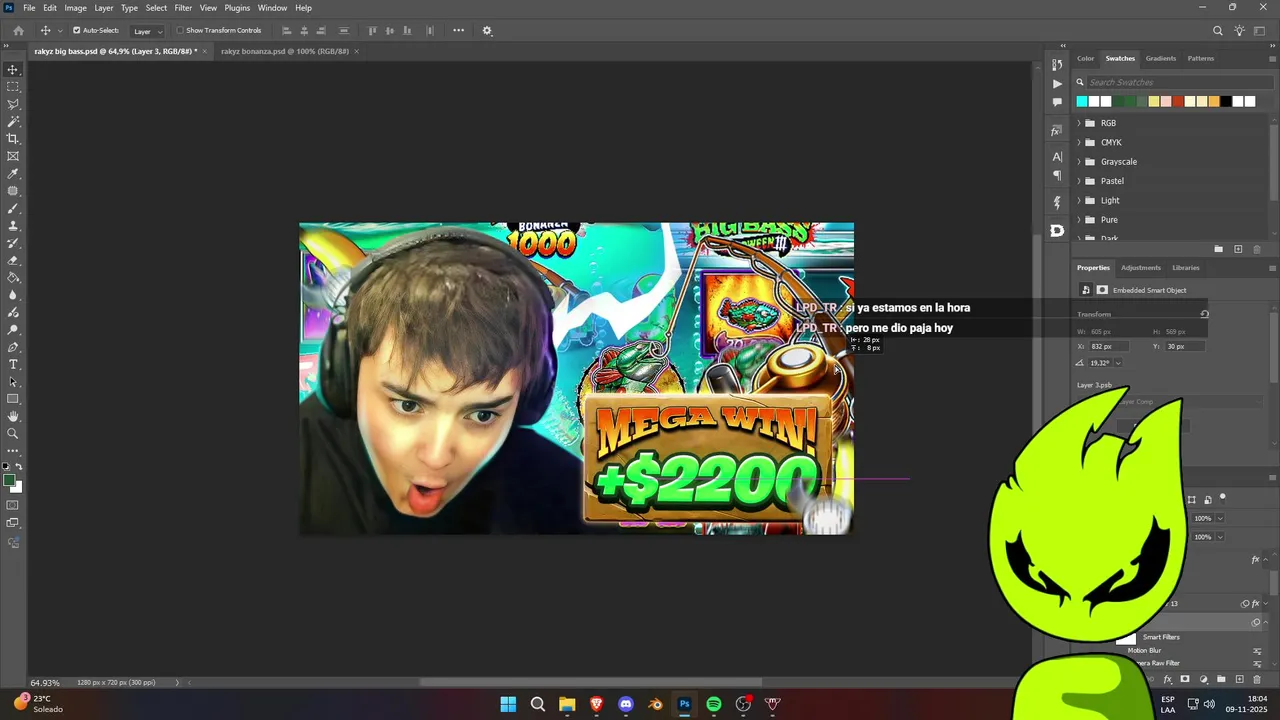Click the foreground color dark green swatch
The image size is (1280, 720).
click(8, 481)
